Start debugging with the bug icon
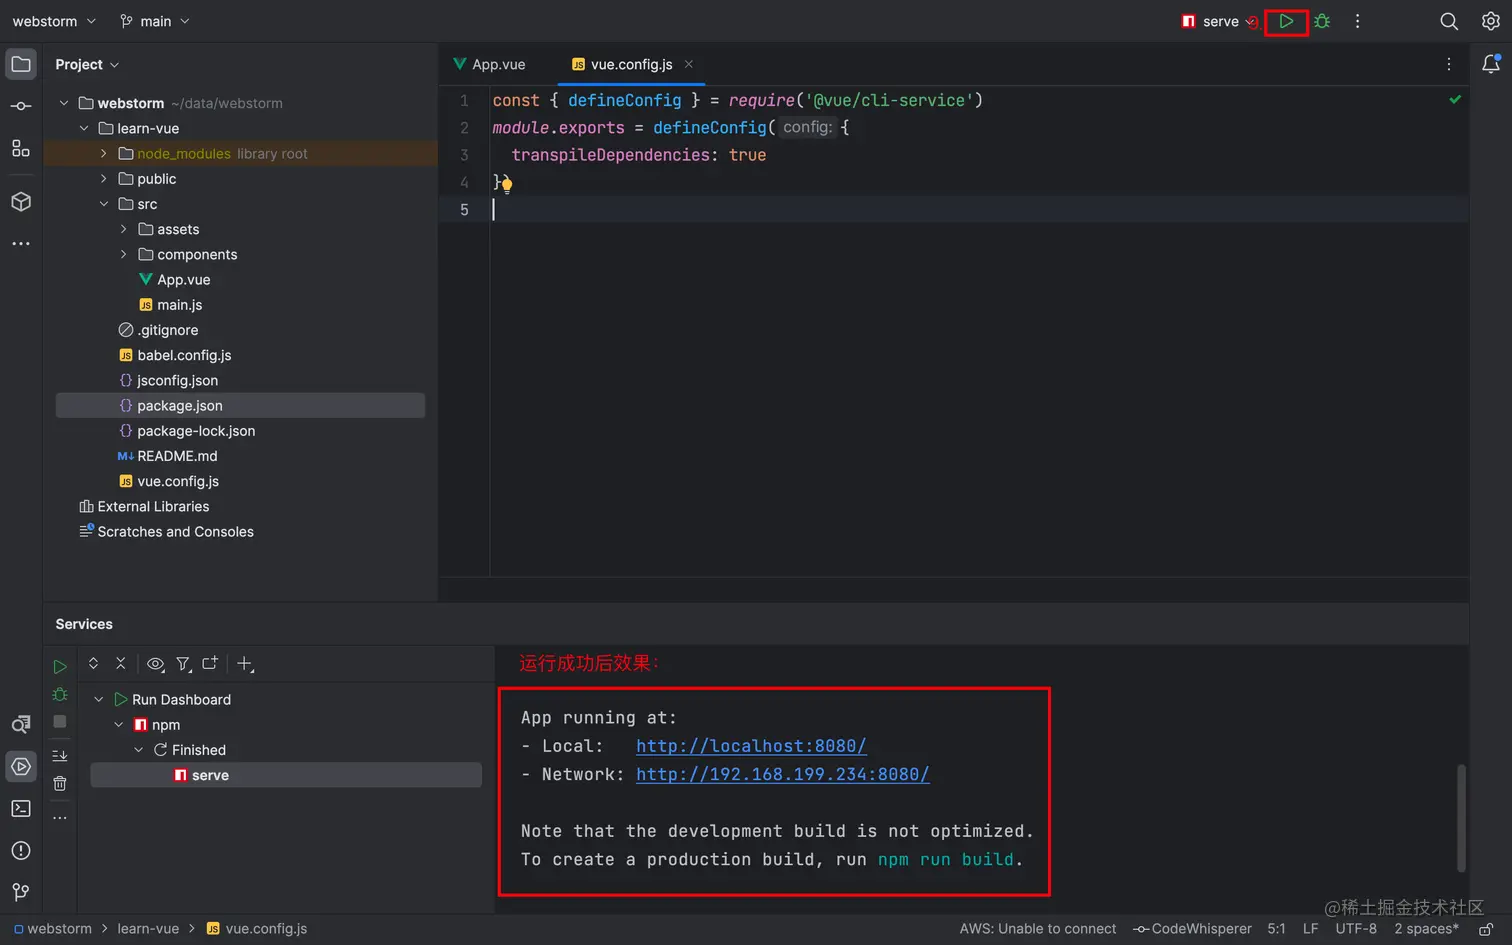This screenshot has width=1512, height=945. coord(1322,21)
